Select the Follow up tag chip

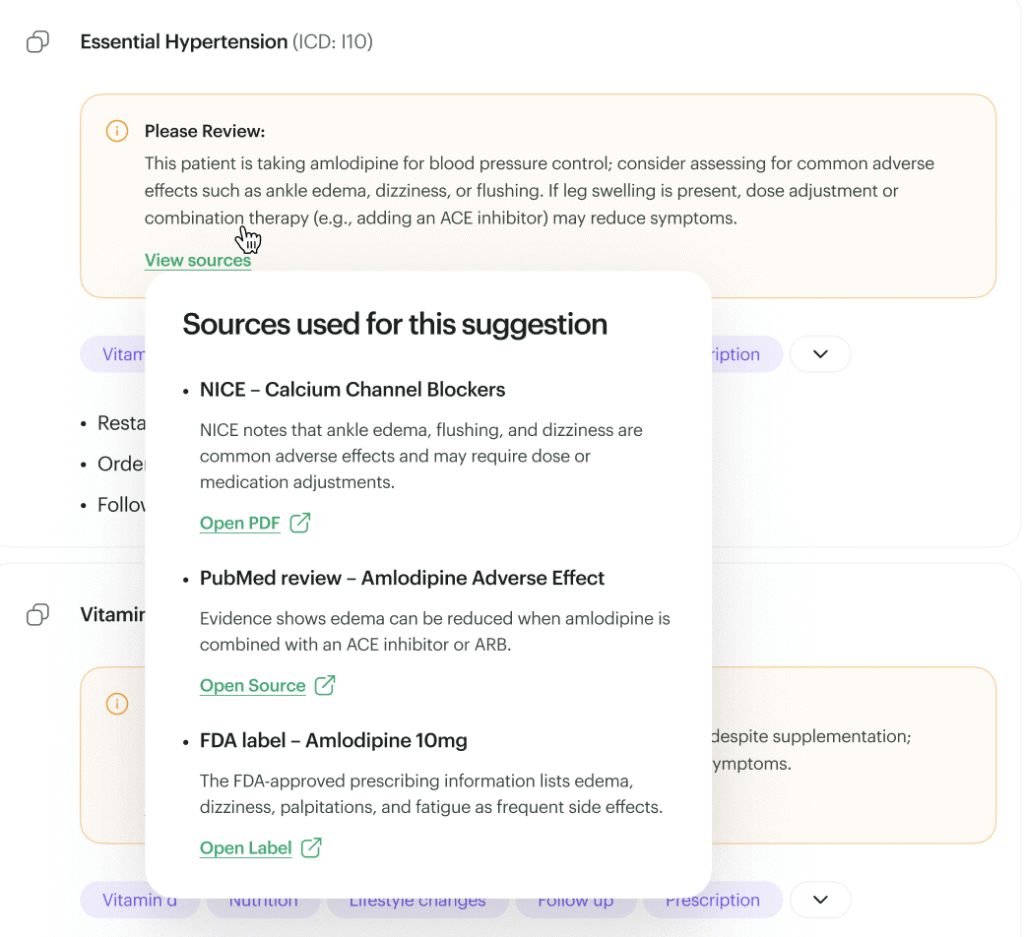[x=575, y=901]
